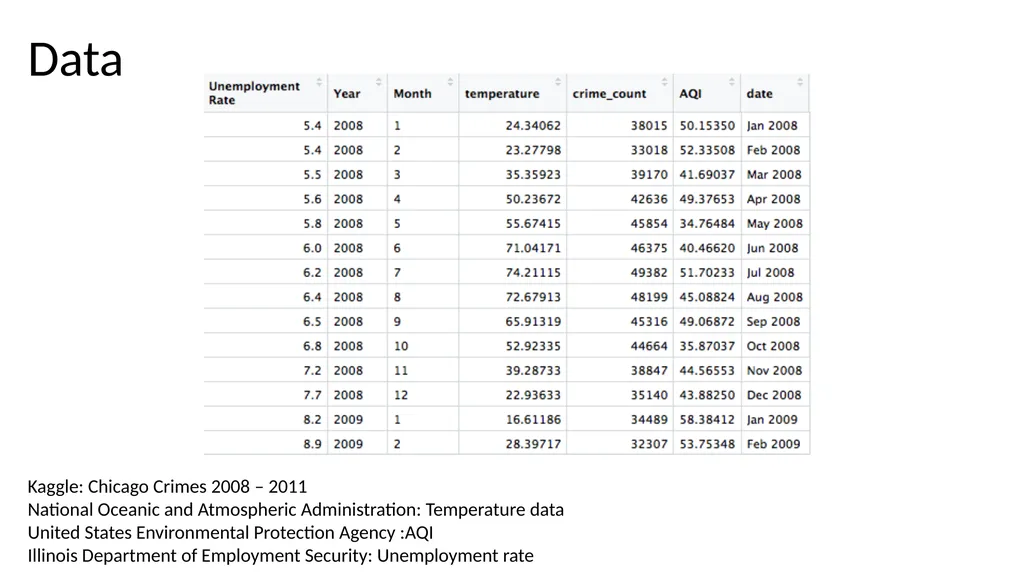Click the Year column sort arrows
The image size is (1024, 575).
[378, 82]
